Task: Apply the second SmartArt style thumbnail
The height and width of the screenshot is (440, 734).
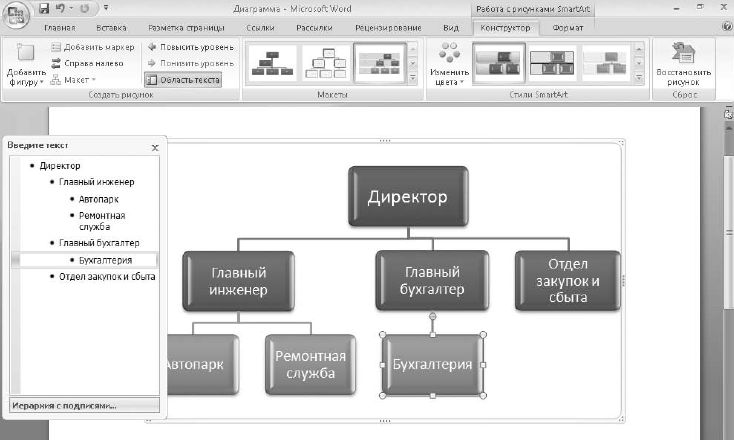Action: 552,64
